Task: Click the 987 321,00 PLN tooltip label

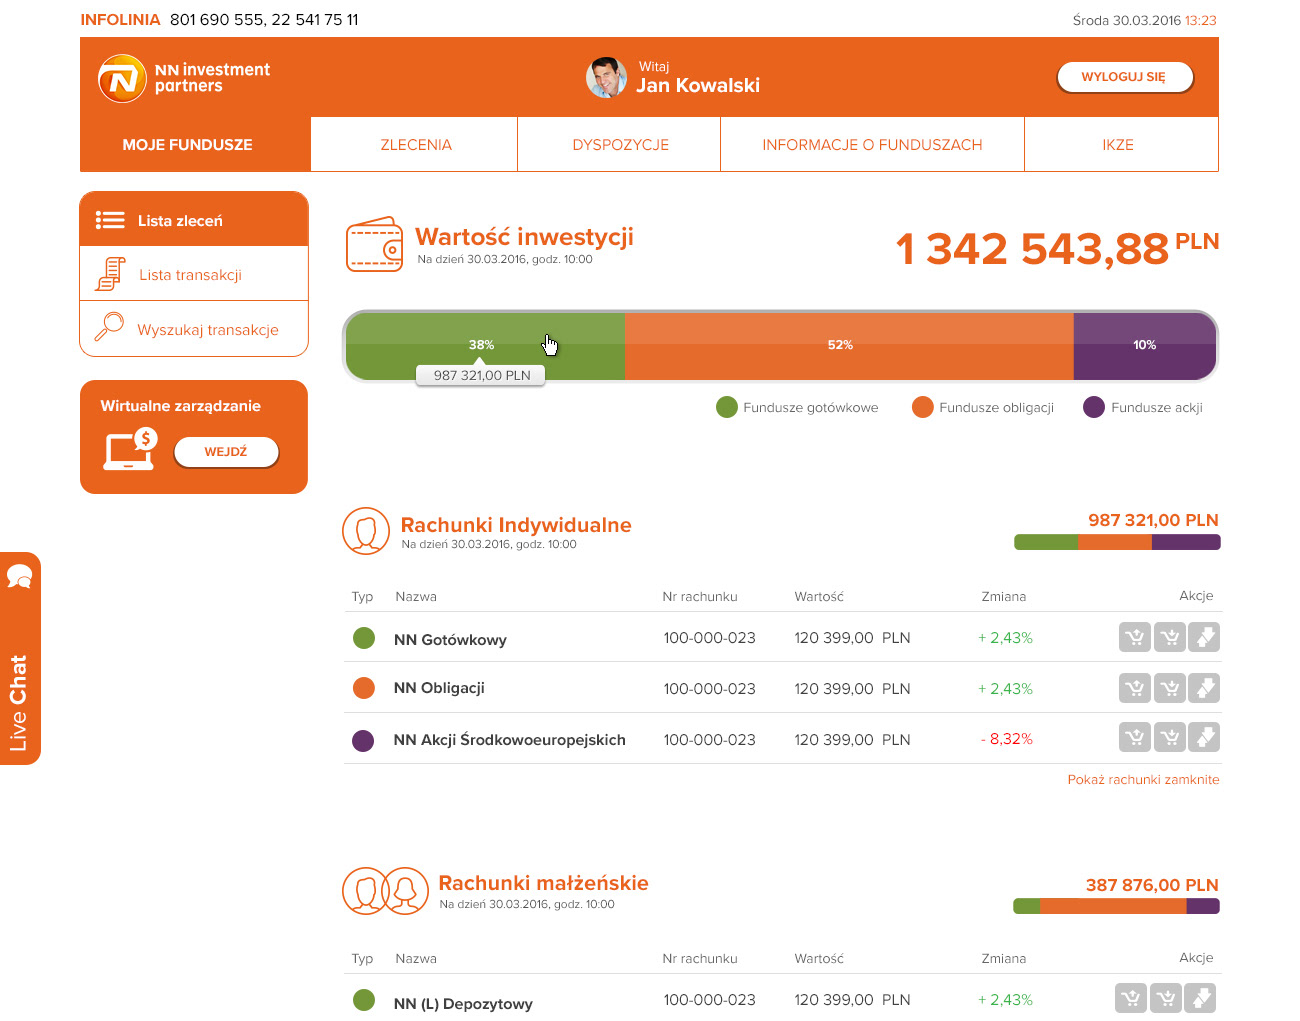Action: pos(481,375)
